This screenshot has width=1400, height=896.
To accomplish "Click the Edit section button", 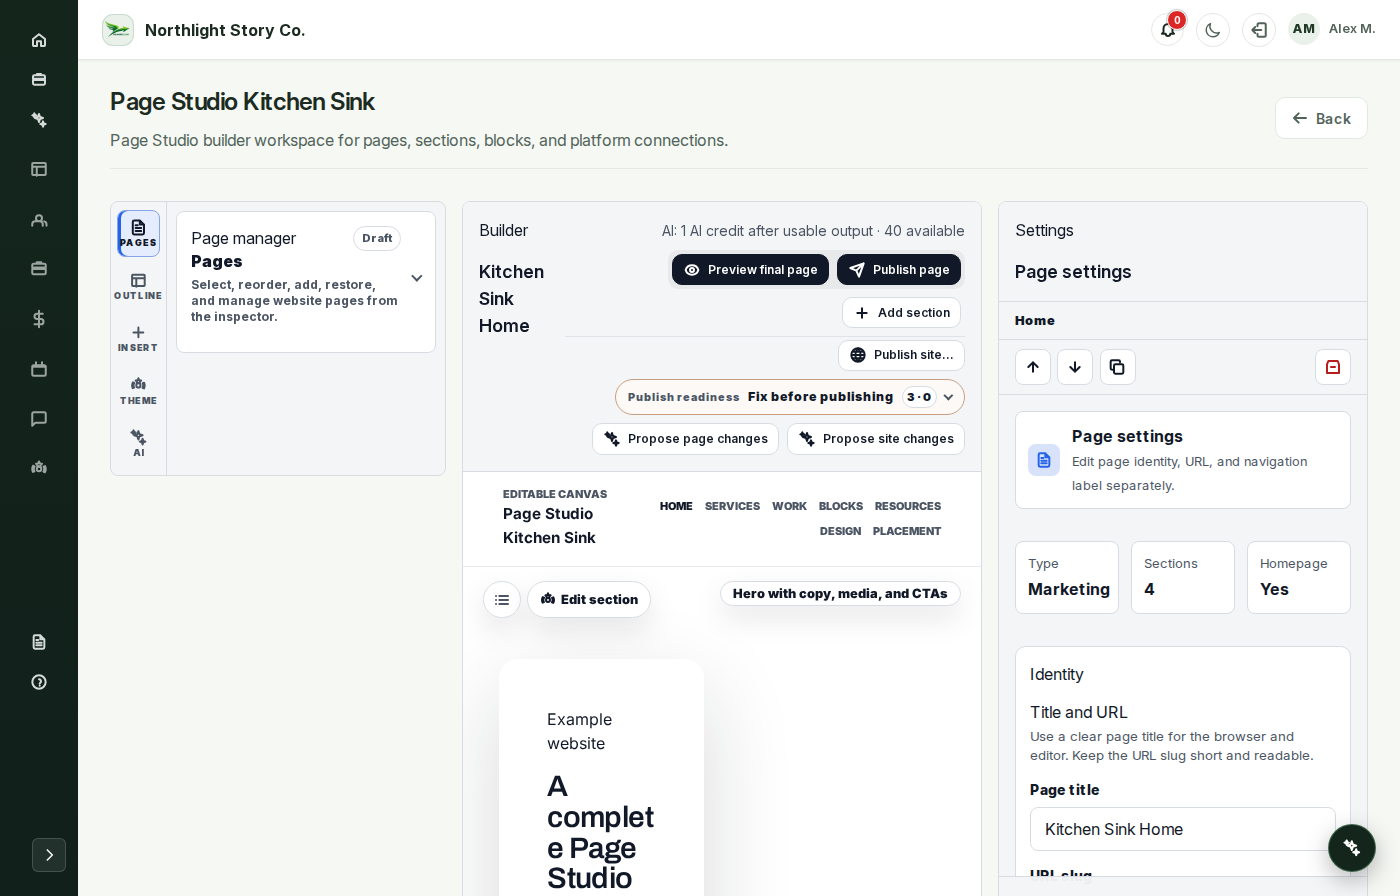I will pyautogui.click(x=589, y=600).
